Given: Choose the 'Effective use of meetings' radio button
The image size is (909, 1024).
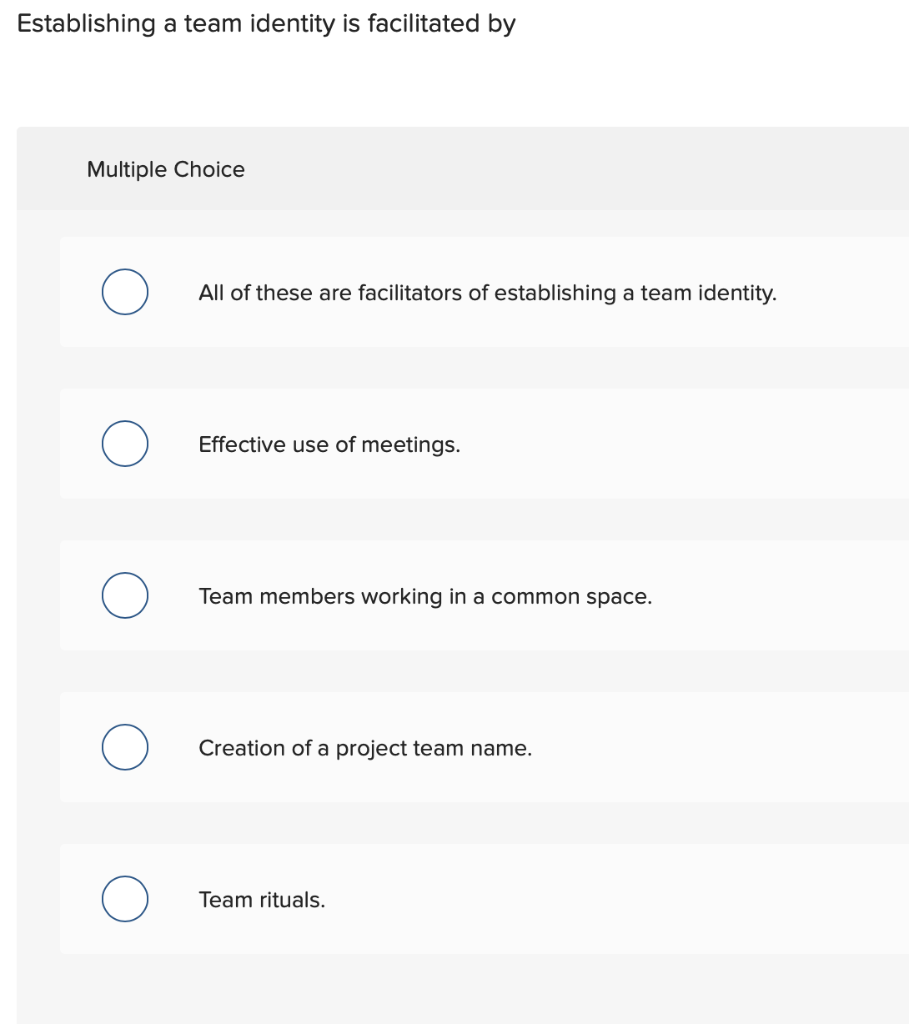Looking at the screenshot, I should click(x=125, y=444).
